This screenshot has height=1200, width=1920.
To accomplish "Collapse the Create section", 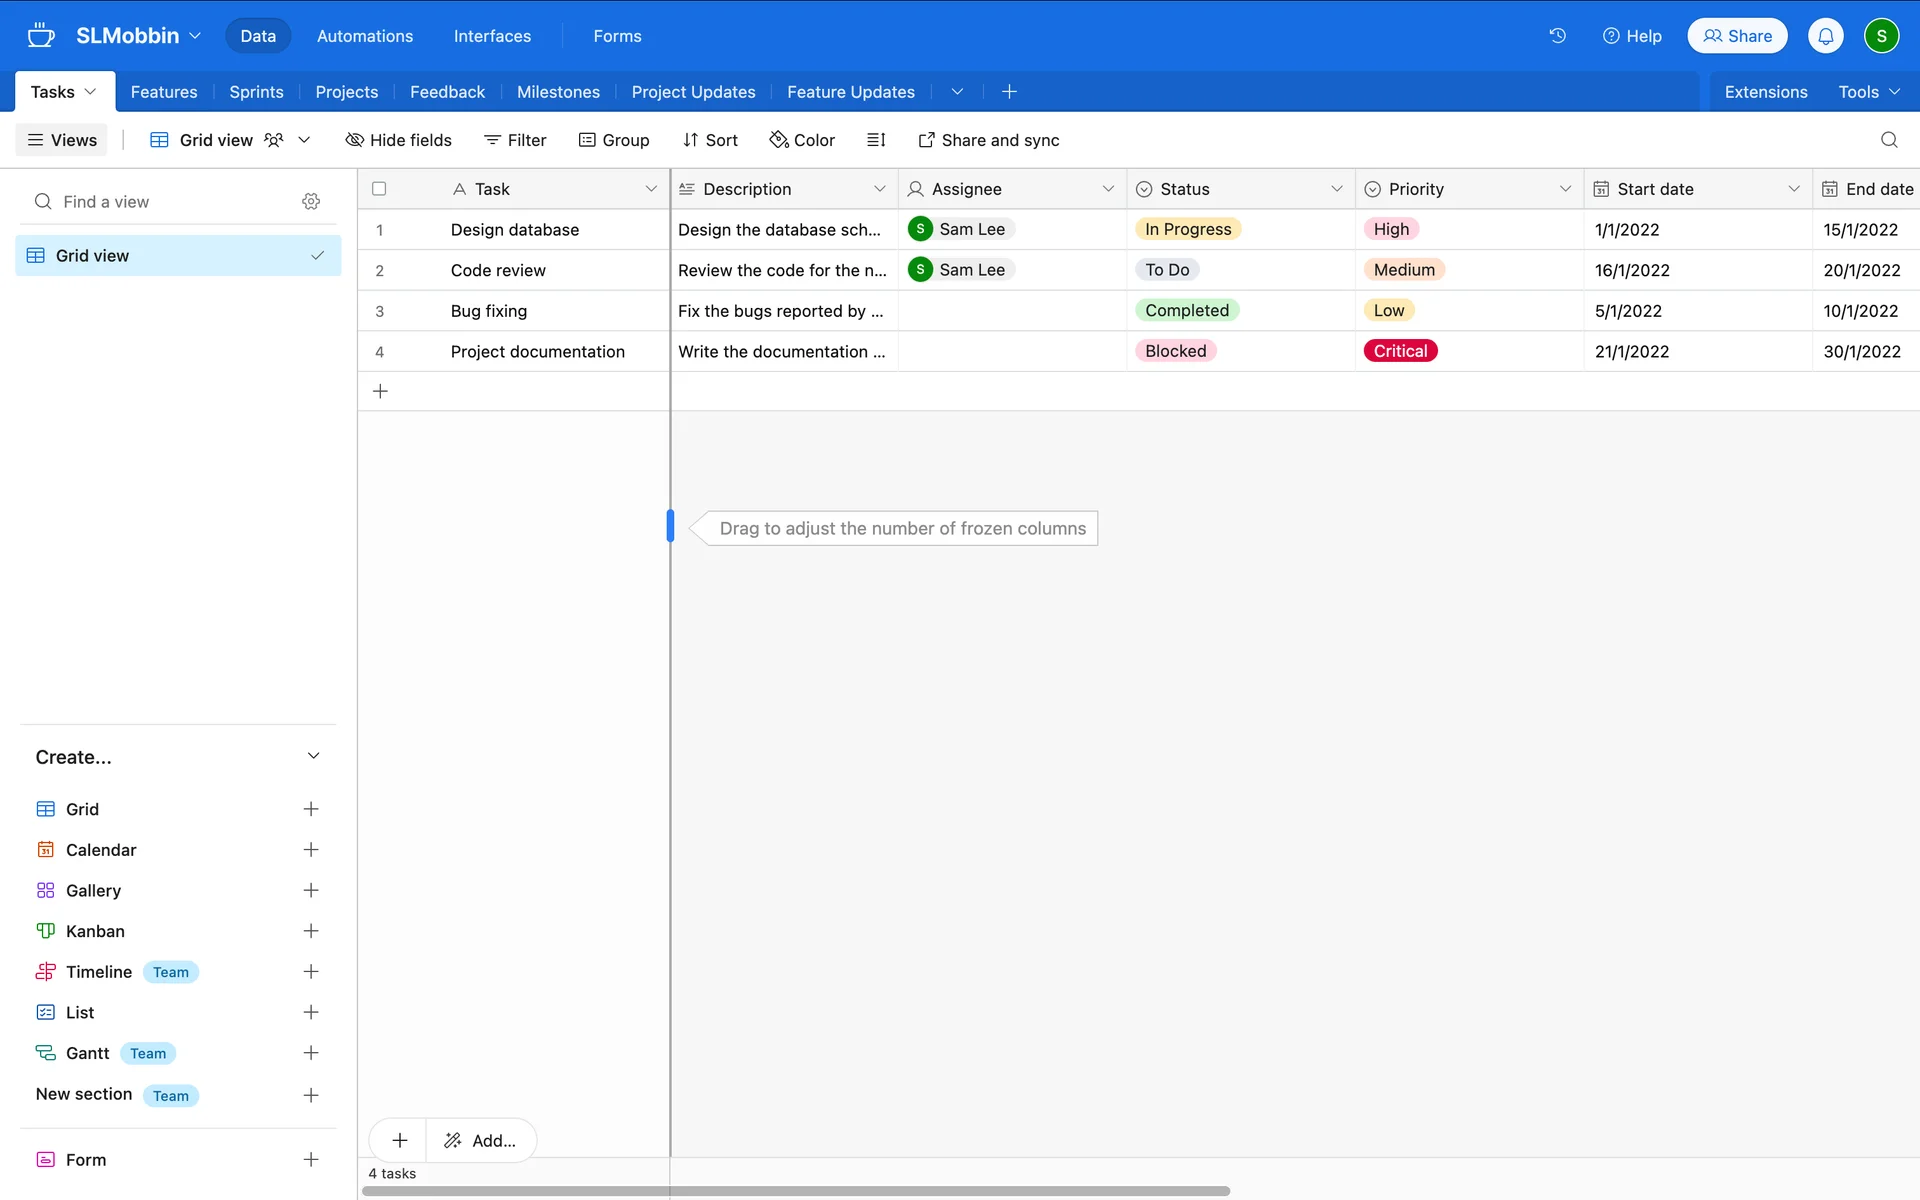I will tap(313, 757).
